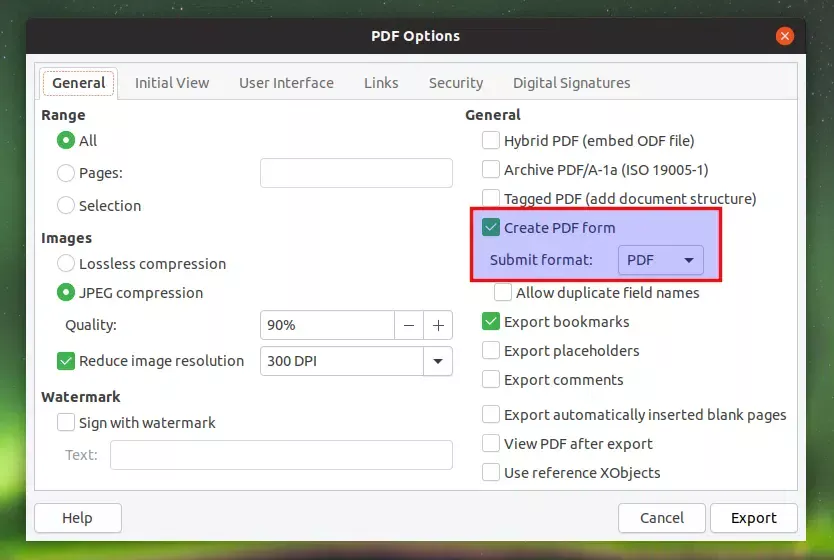Click the plus button beside Quality

438,325
